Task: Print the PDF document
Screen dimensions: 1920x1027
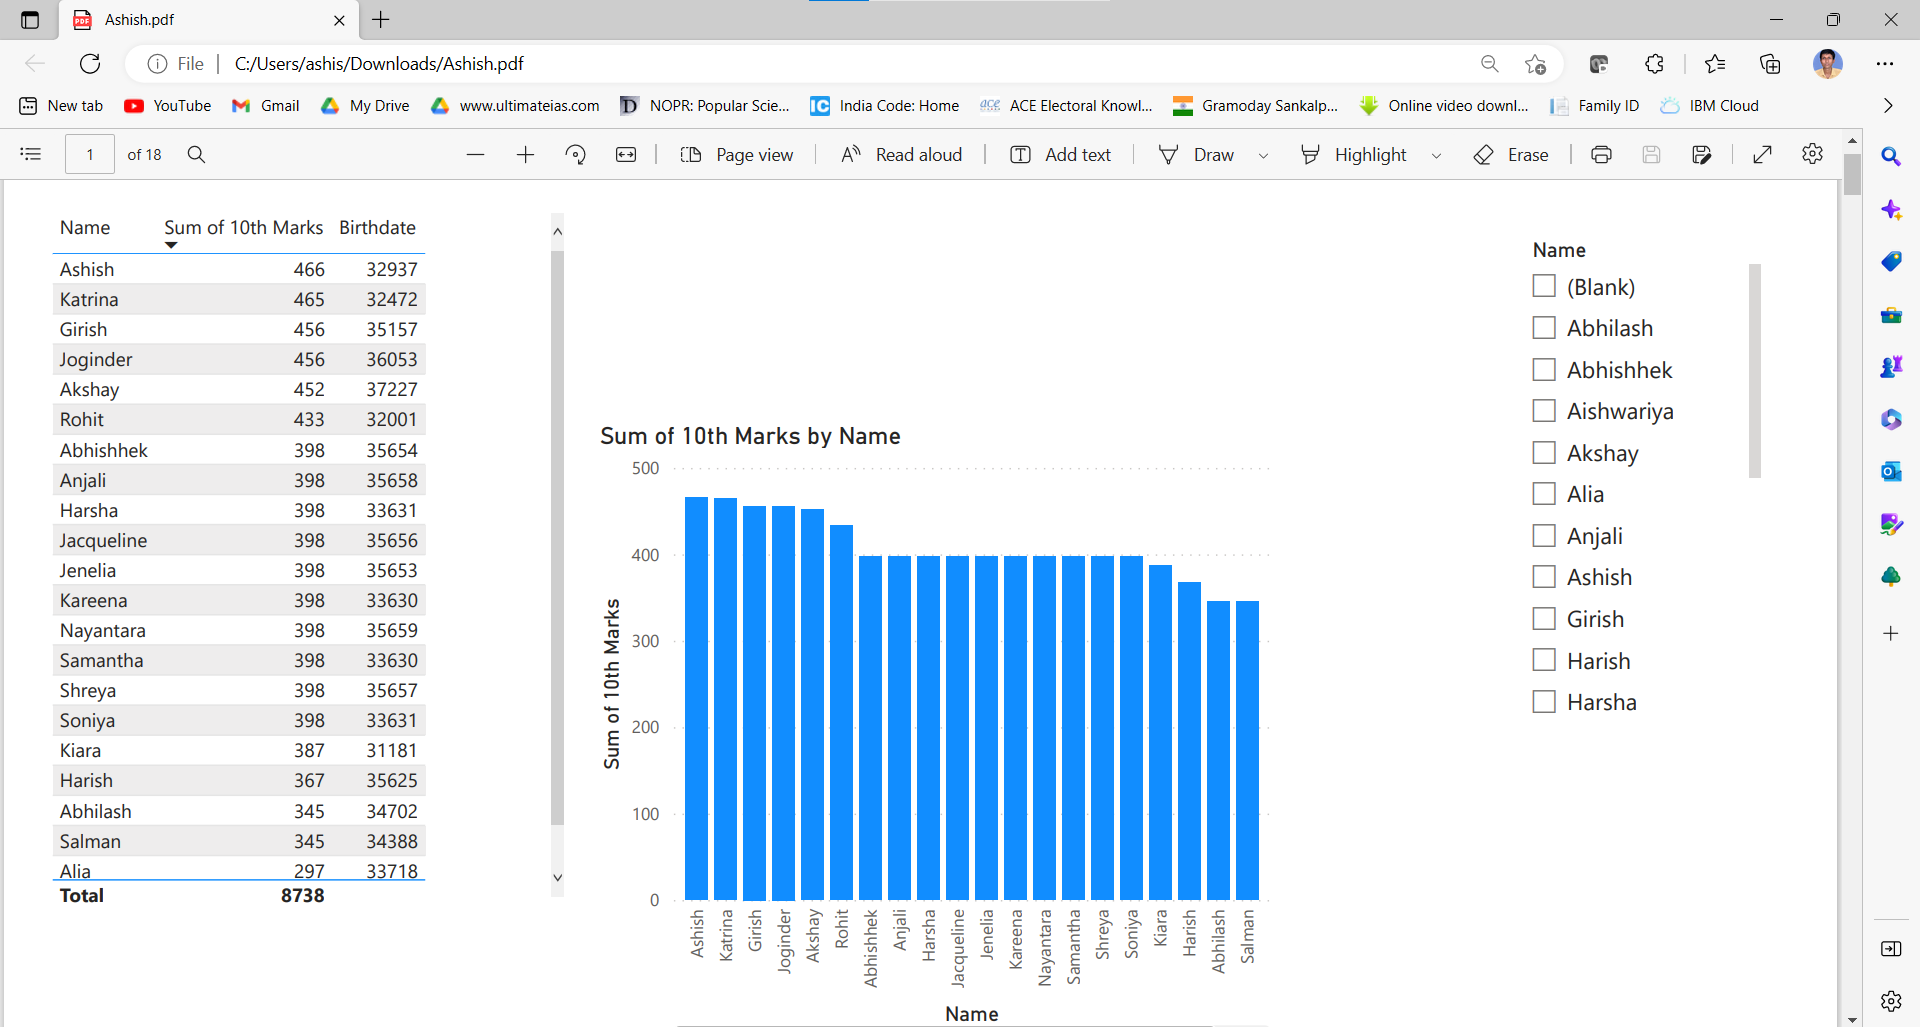Action: [x=1601, y=154]
